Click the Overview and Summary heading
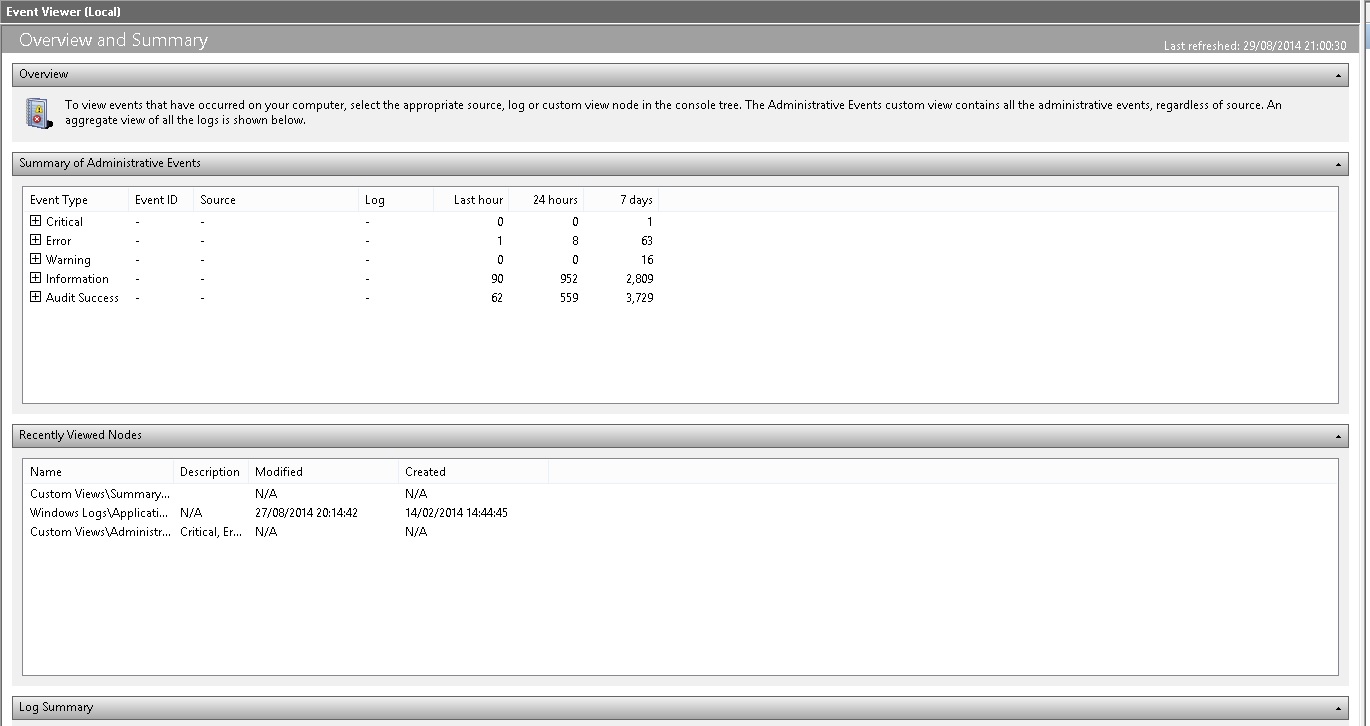The height and width of the screenshot is (726, 1370). (113, 40)
